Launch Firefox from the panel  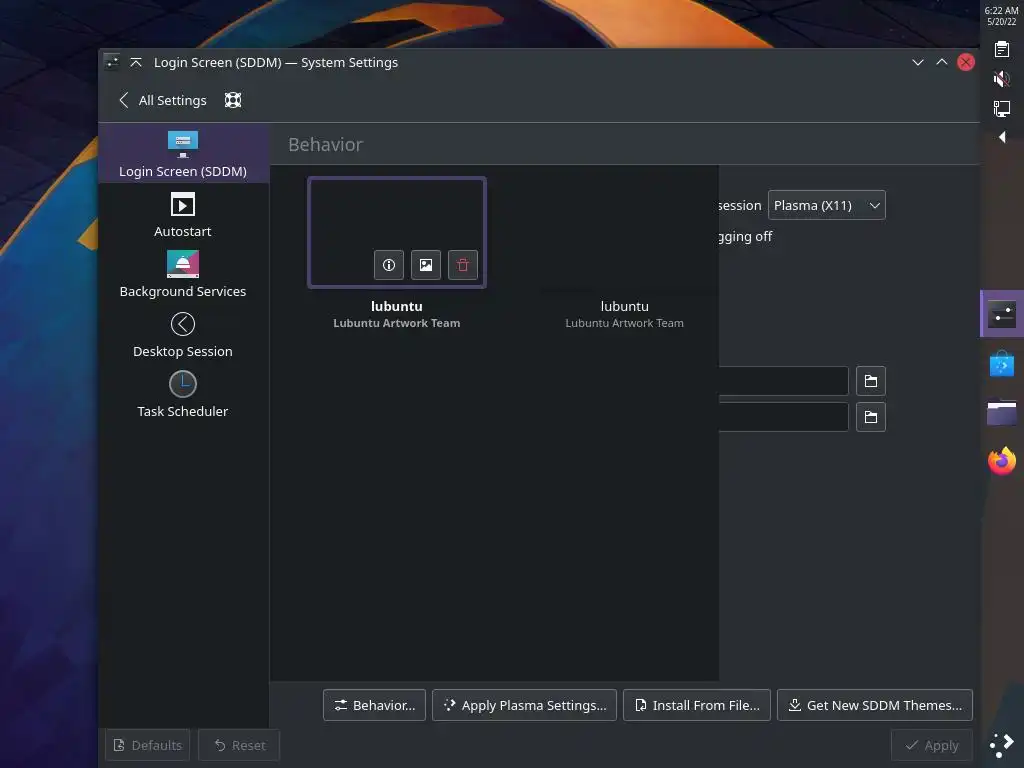coord(1002,461)
